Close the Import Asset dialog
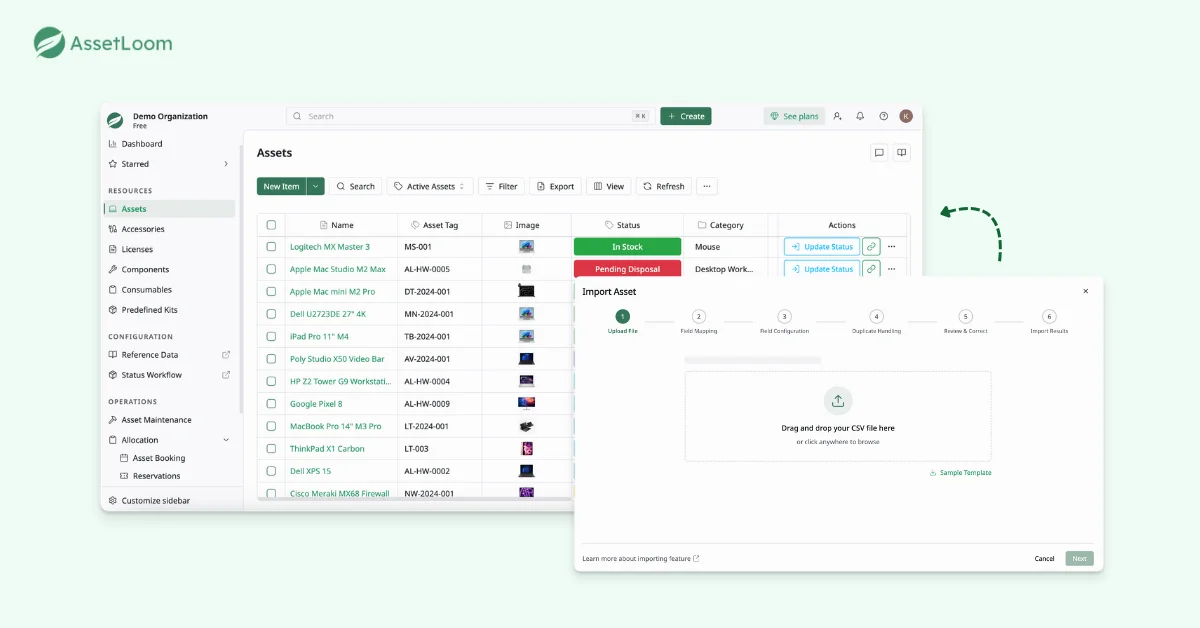Viewport: 1200px width, 628px height. [x=1086, y=291]
